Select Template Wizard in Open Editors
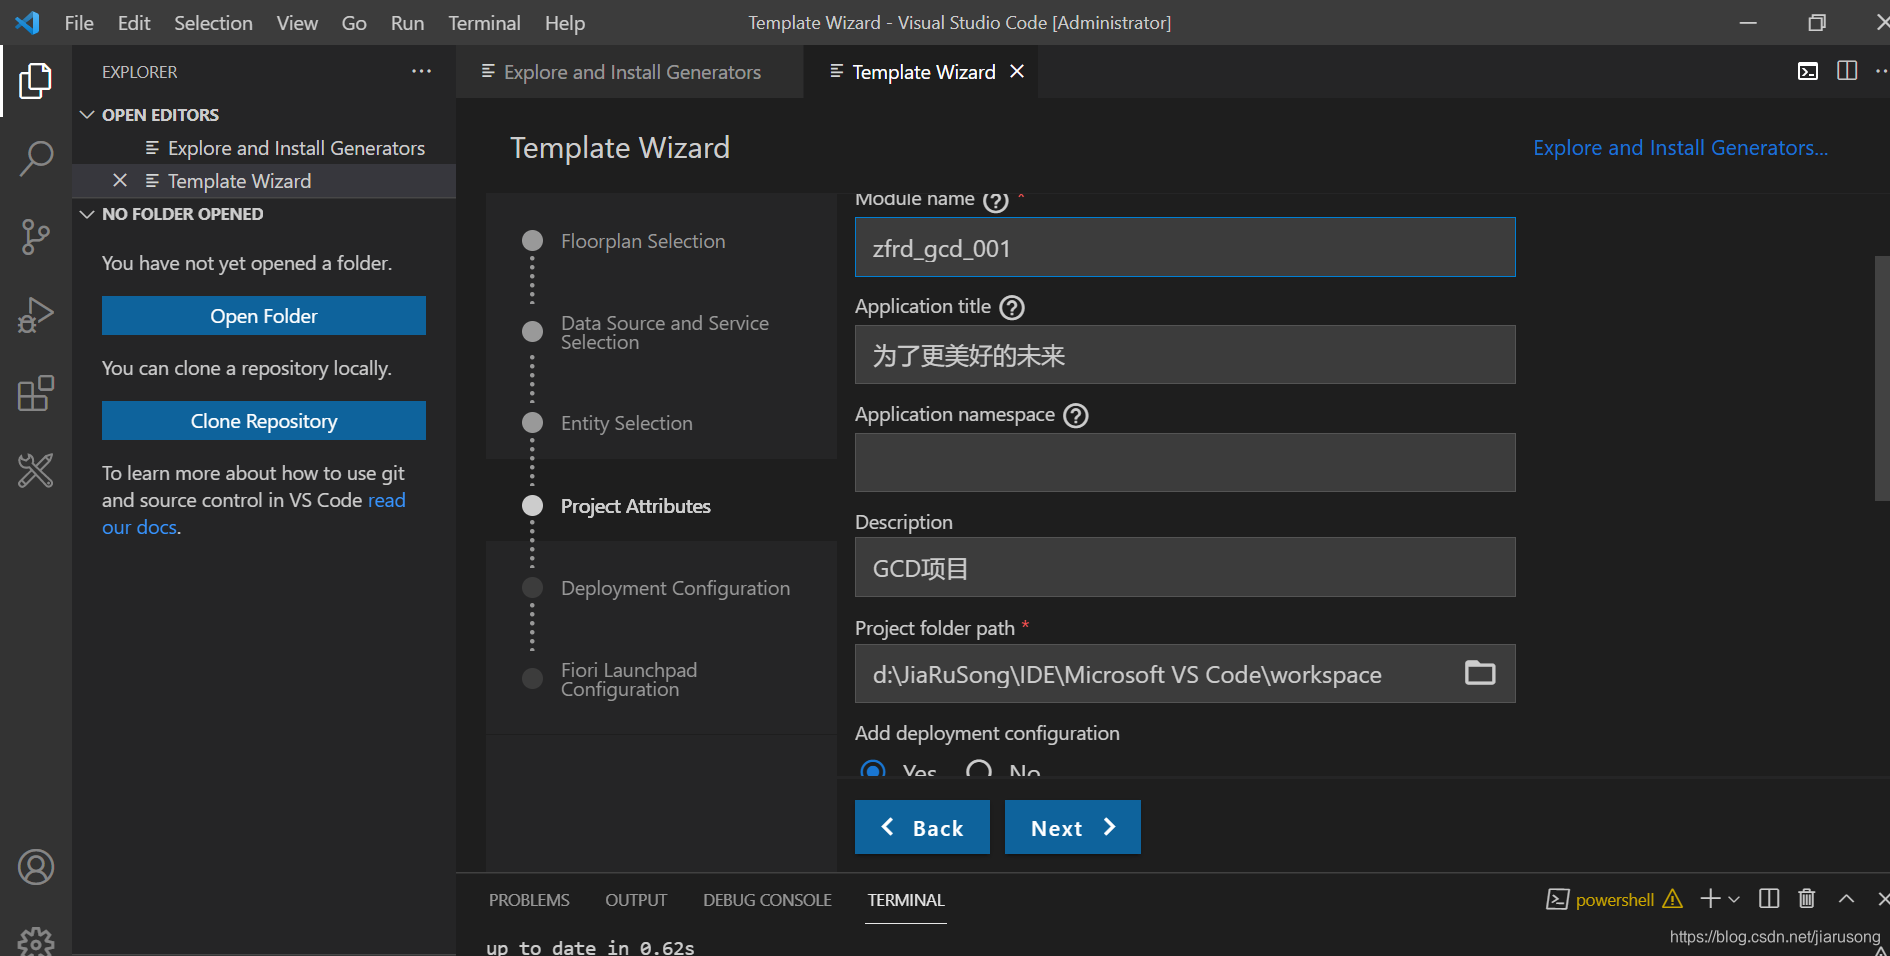 click(x=239, y=181)
